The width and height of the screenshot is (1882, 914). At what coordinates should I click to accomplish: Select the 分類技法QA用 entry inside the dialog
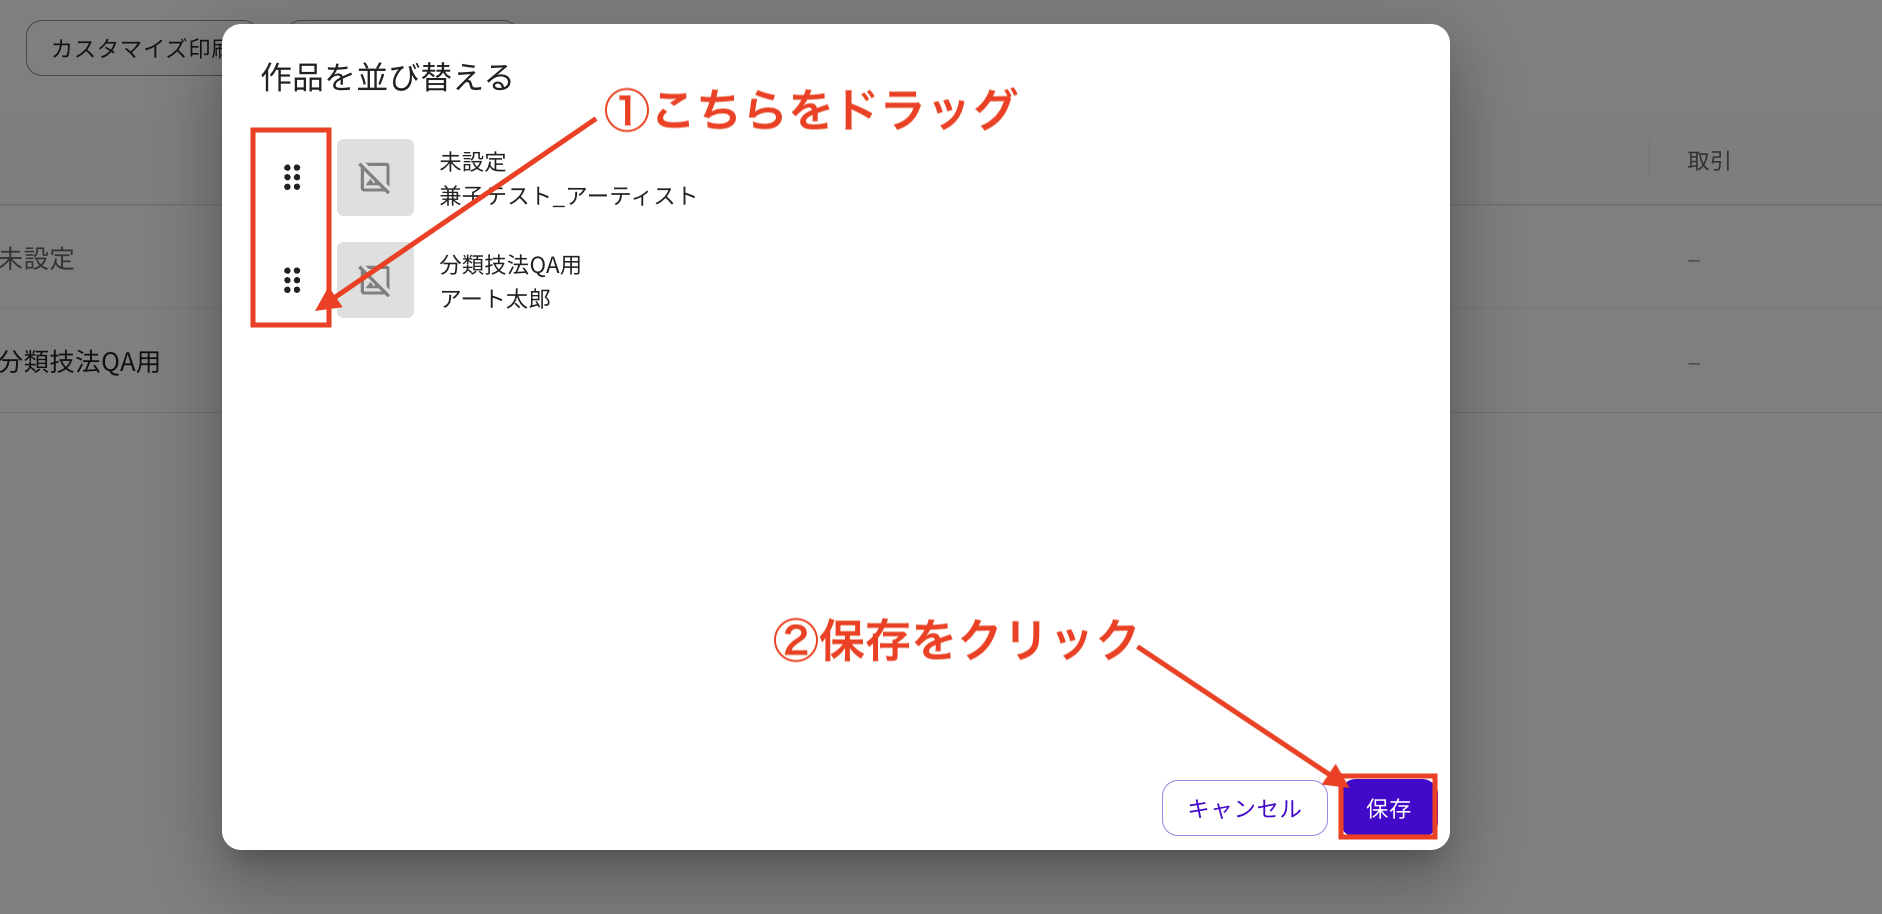click(x=511, y=265)
